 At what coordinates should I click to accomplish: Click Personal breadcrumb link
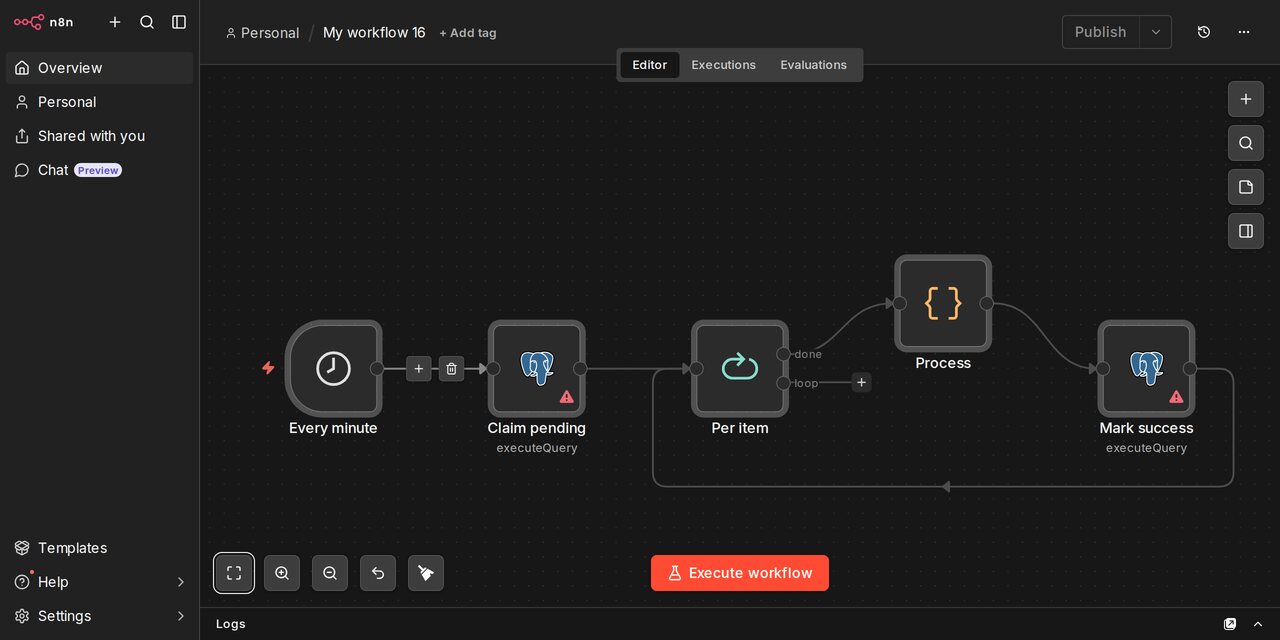click(262, 33)
